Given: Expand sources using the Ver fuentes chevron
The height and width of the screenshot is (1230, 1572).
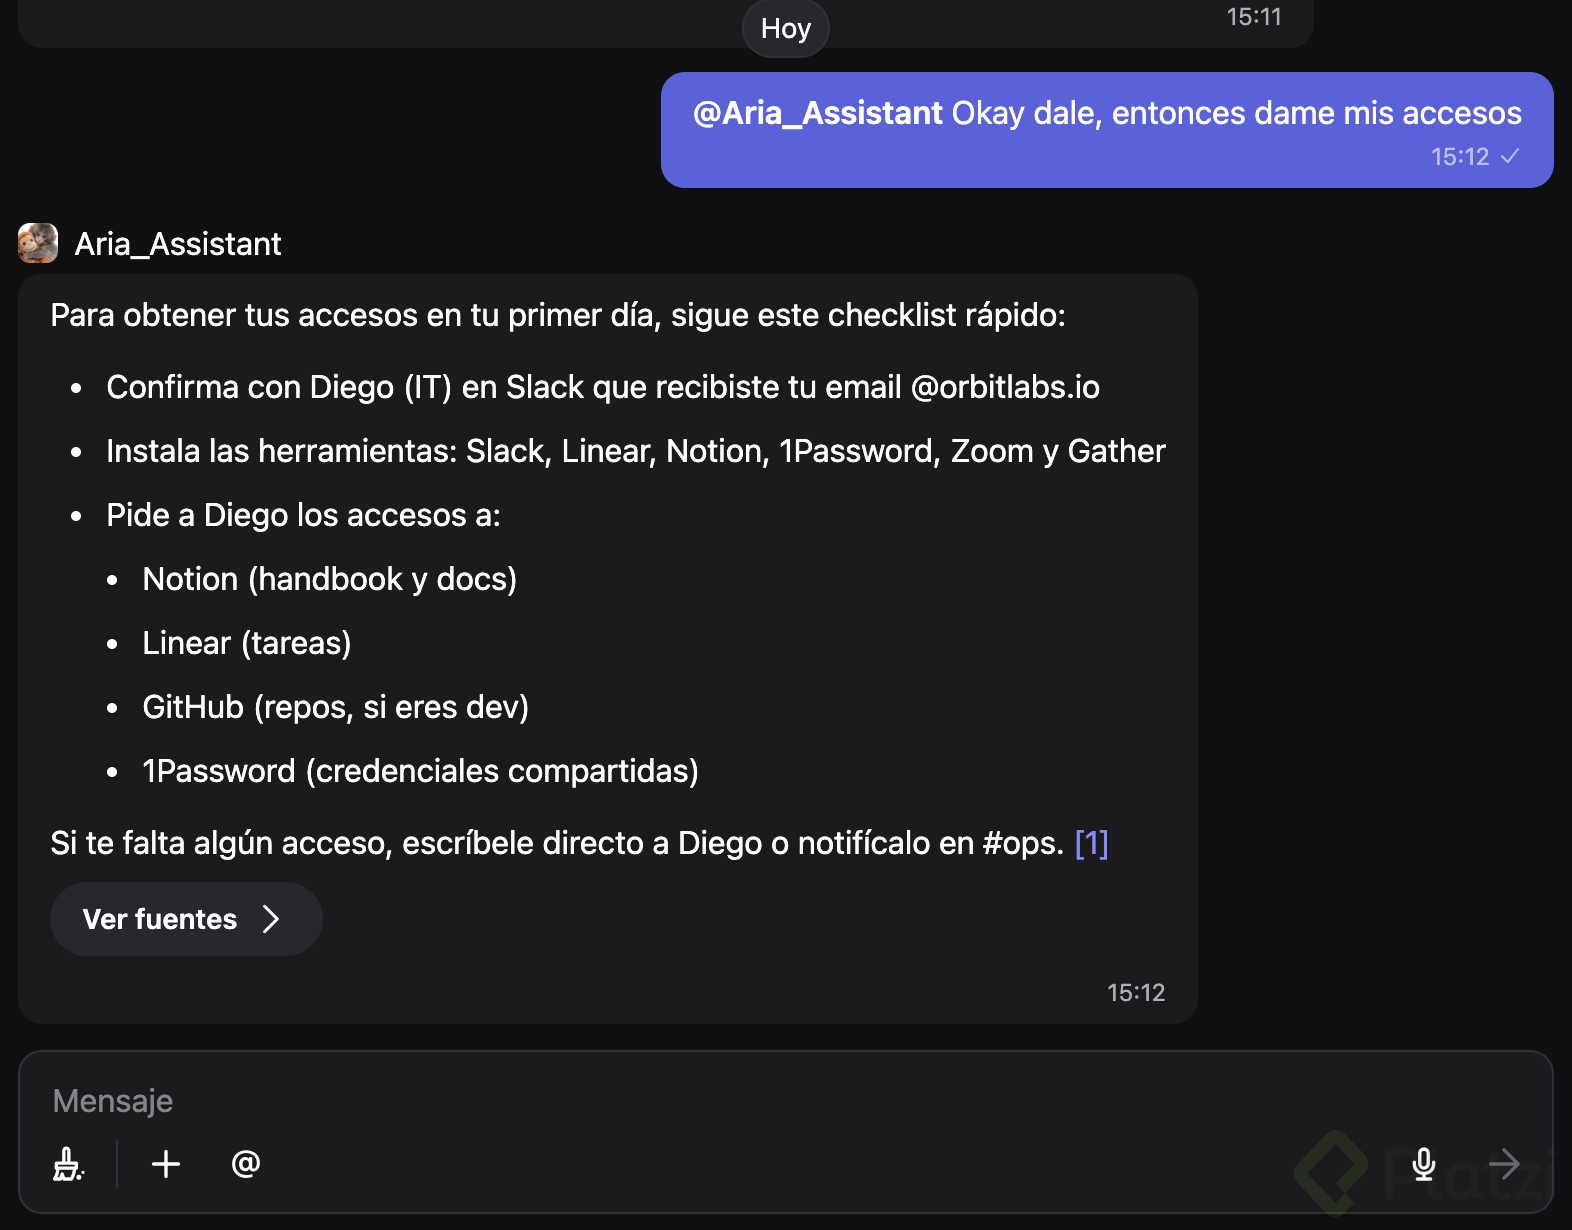Looking at the screenshot, I should point(271,919).
